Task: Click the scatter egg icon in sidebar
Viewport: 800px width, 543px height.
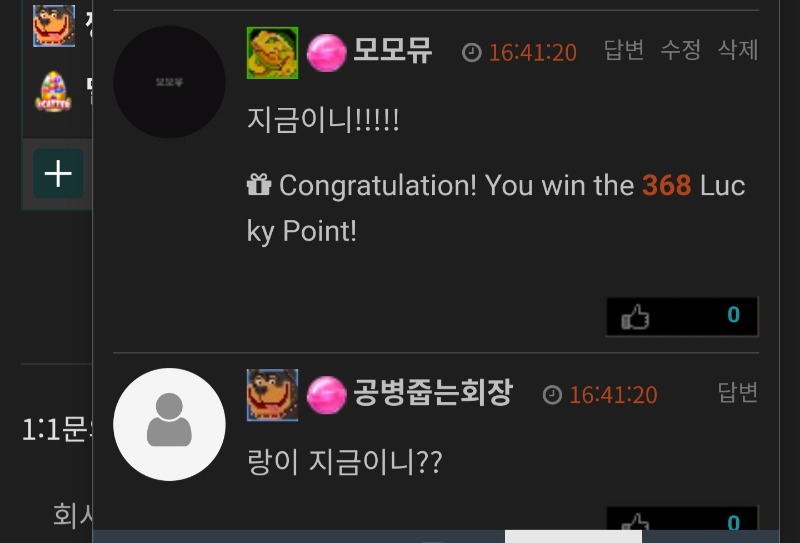Action: [x=53, y=92]
